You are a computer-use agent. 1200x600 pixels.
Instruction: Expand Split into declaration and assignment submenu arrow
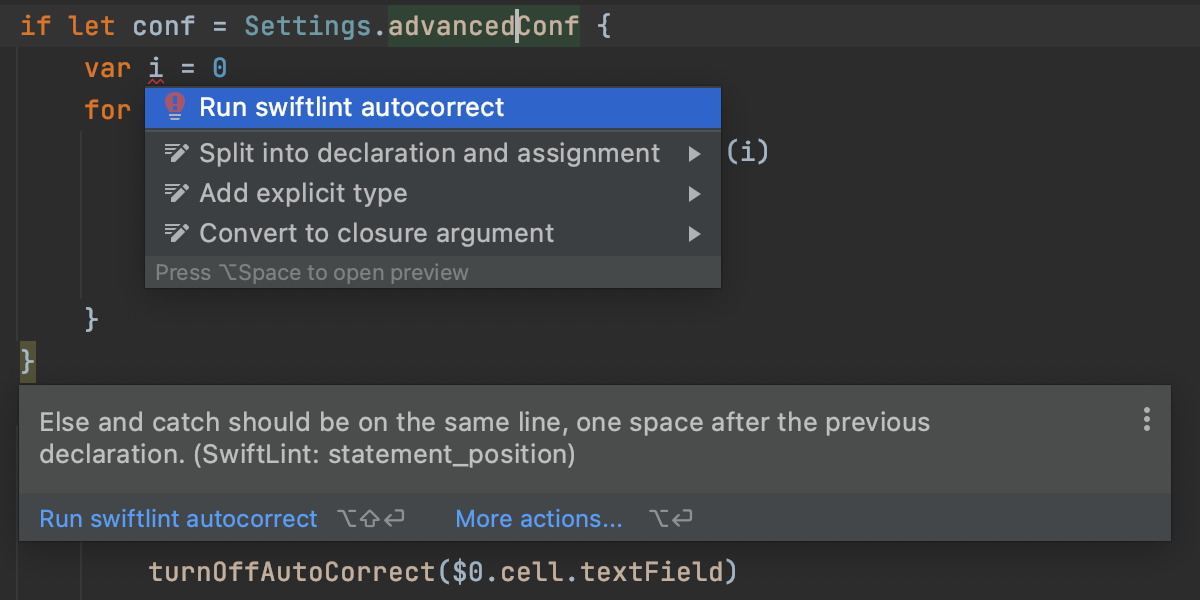click(694, 154)
